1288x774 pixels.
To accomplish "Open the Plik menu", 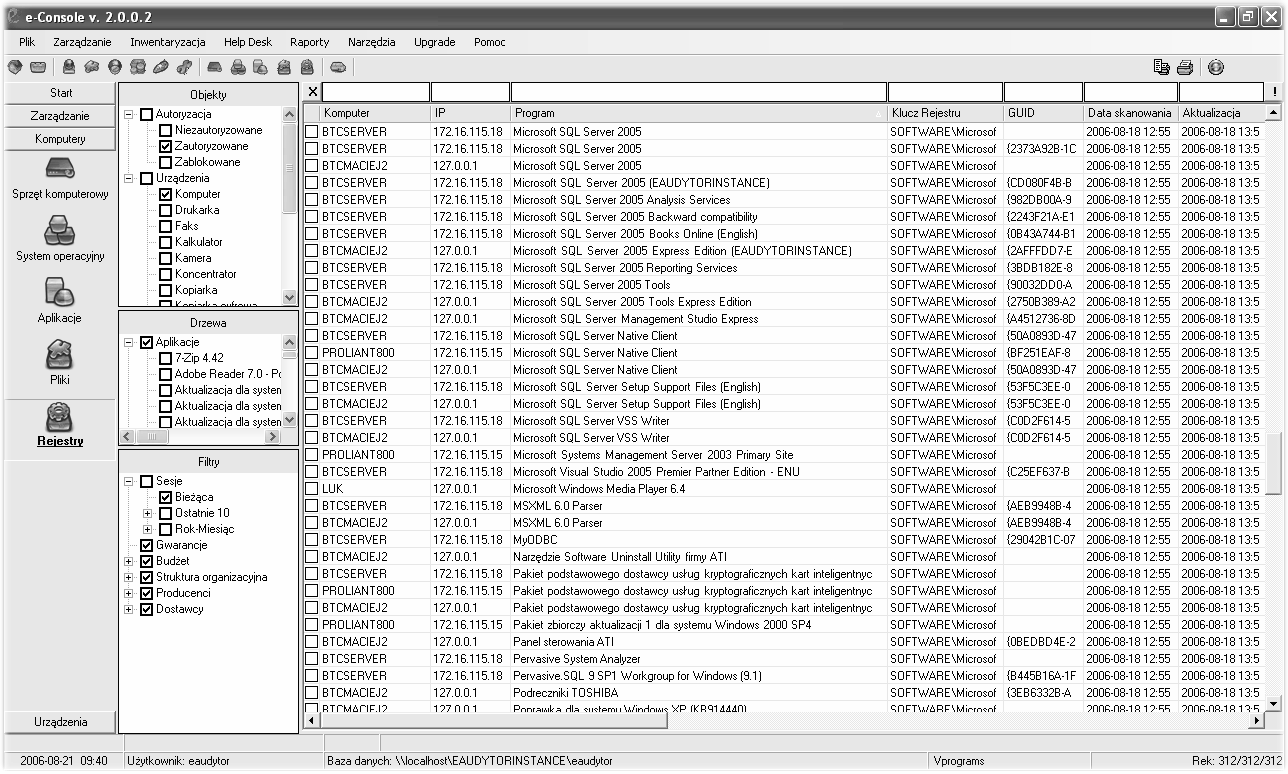I will [x=27, y=42].
